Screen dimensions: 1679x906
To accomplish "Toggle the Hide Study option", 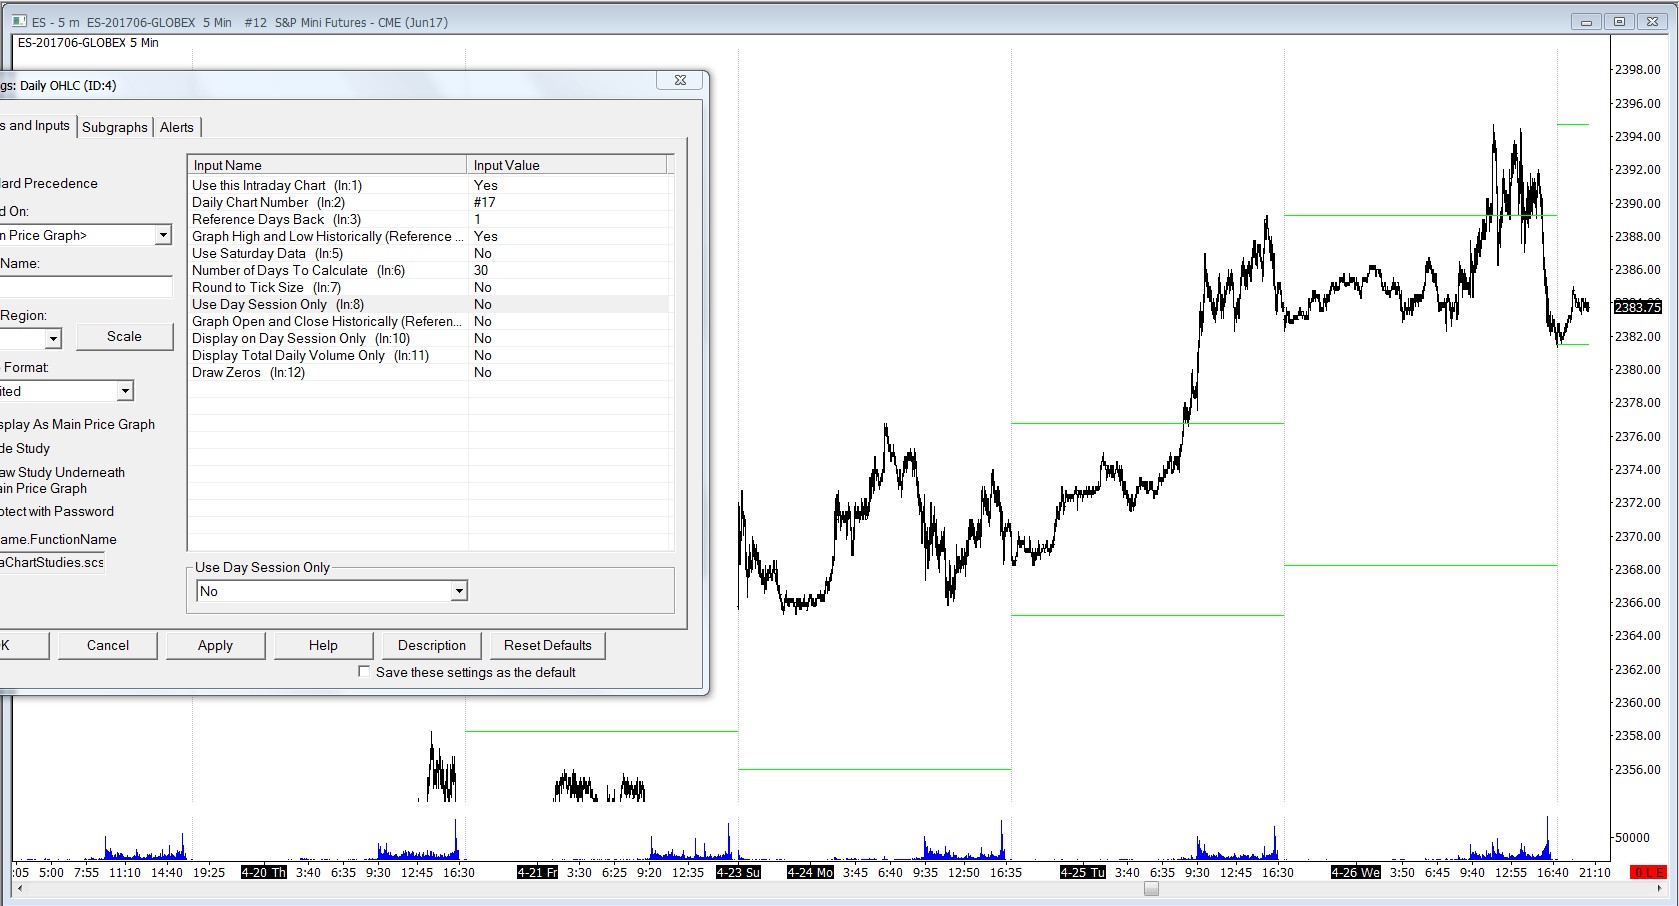I will click(x=25, y=448).
